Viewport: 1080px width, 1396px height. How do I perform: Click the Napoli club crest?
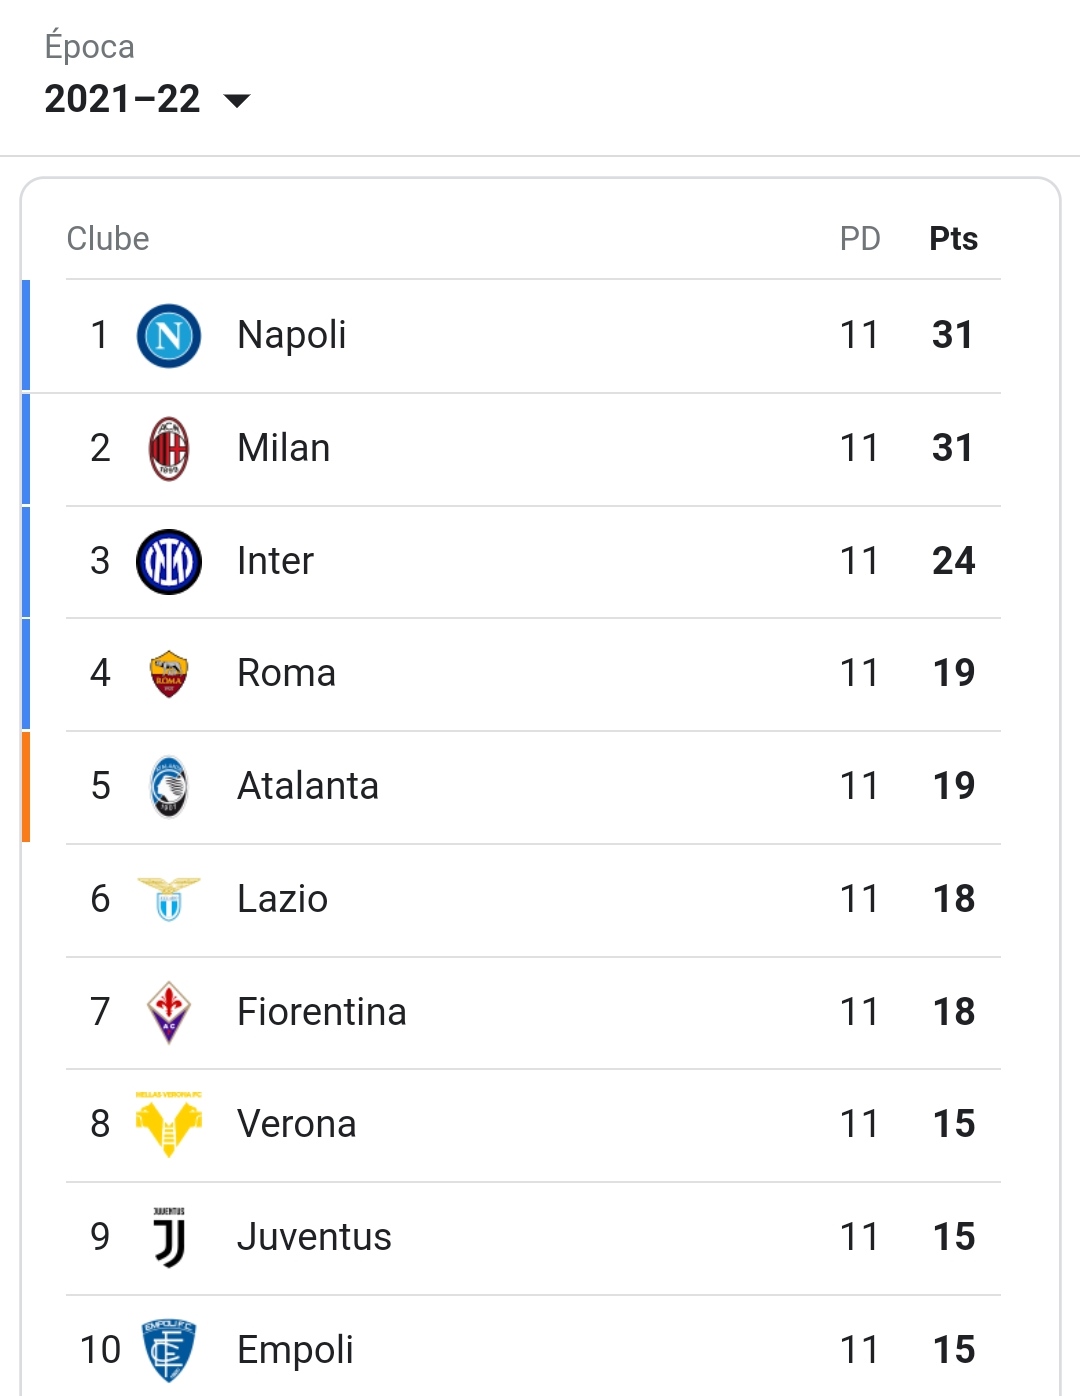(169, 336)
